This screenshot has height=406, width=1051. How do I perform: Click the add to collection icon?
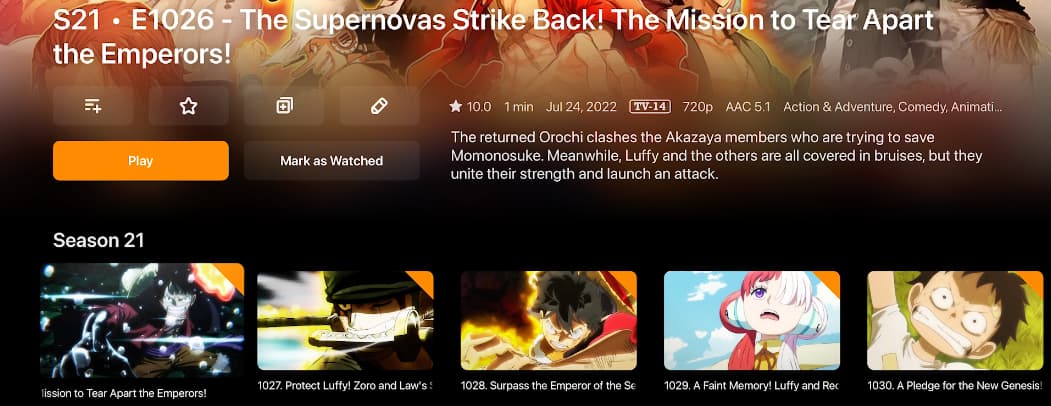tap(284, 106)
